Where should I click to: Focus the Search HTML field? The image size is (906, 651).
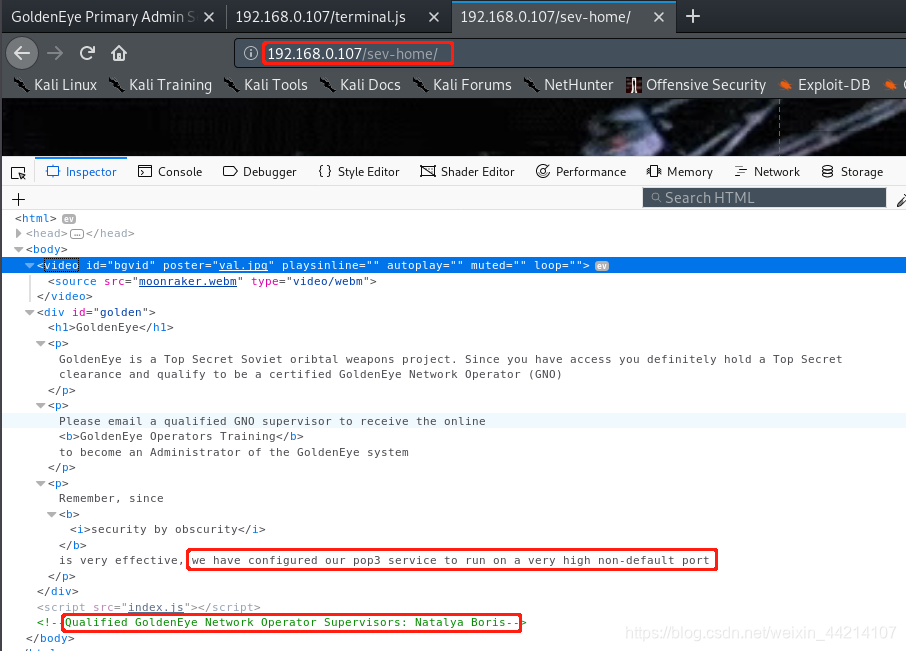764,198
